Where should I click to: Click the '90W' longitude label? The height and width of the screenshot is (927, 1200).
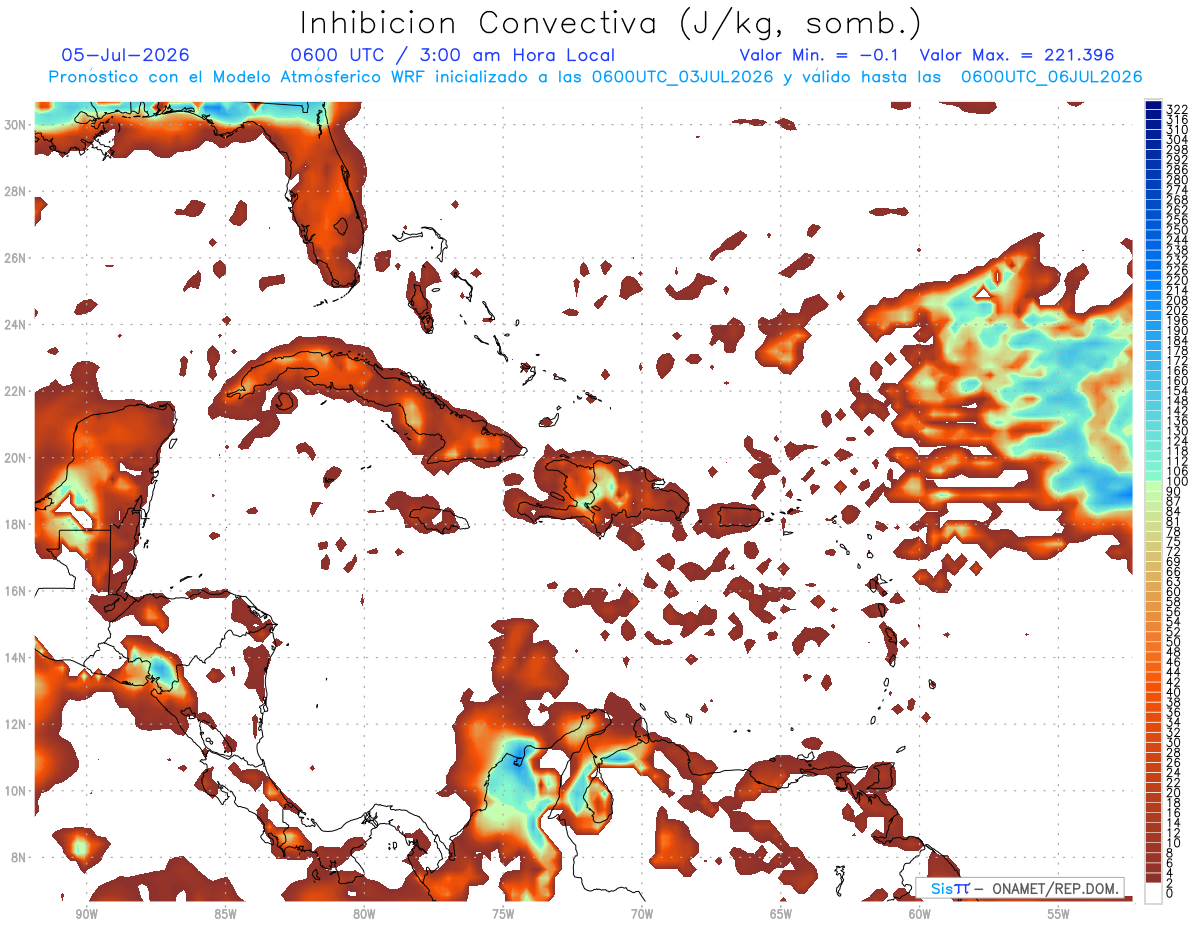pyautogui.click(x=86, y=914)
